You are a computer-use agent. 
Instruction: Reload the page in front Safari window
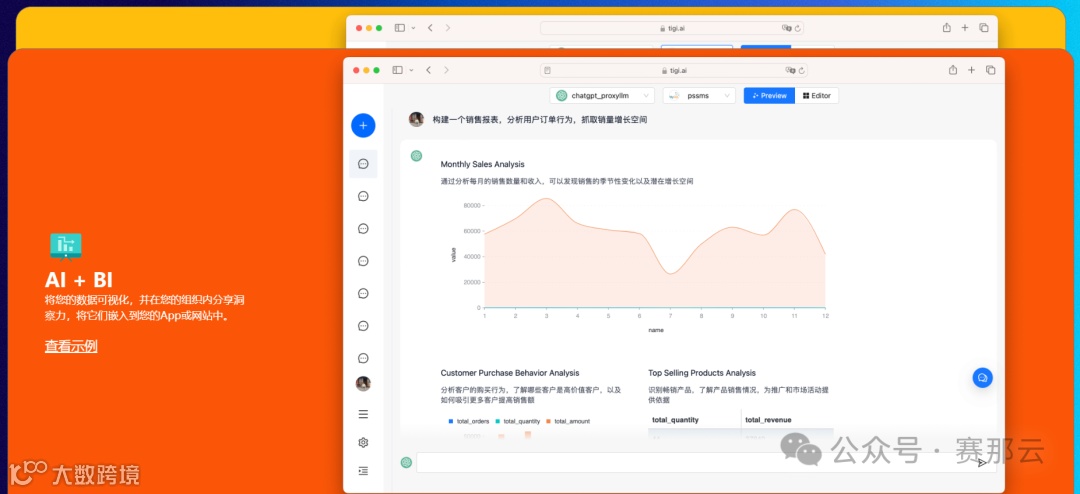tap(802, 70)
